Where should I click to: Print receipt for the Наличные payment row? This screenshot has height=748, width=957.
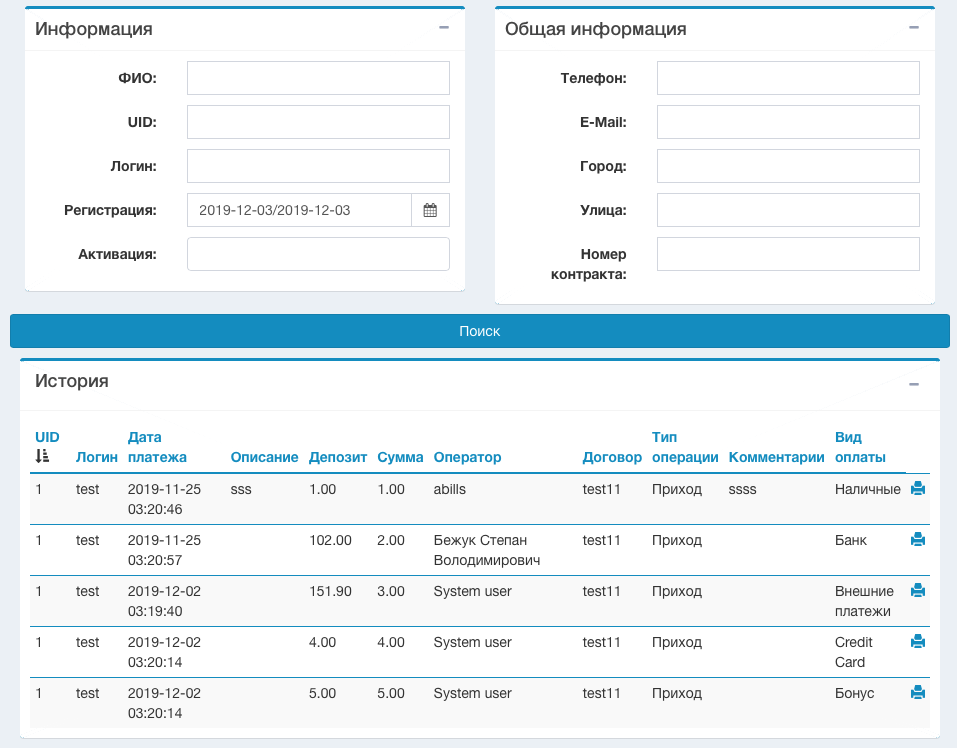[x=918, y=489]
